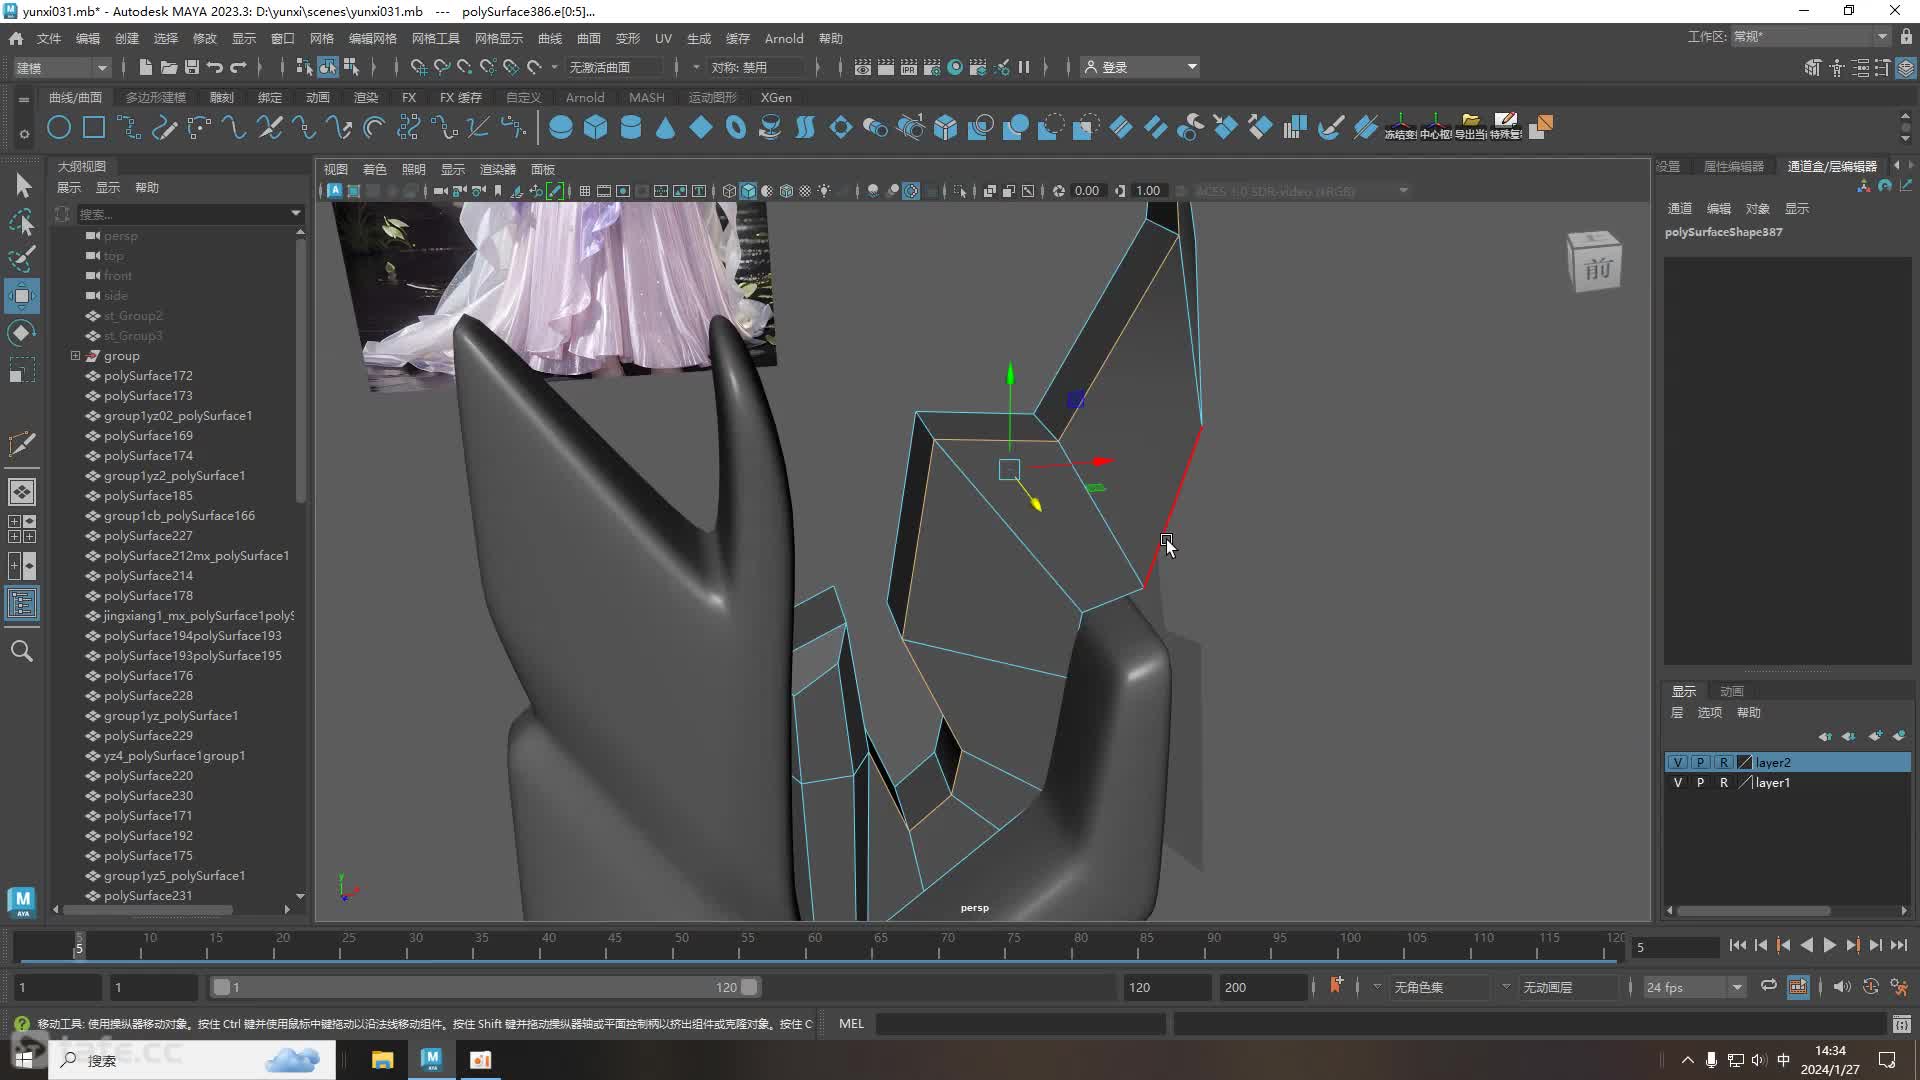This screenshot has height=1080, width=1920.
Task: Activate the Rotate tool in toolbox
Action: [x=22, y=333]
